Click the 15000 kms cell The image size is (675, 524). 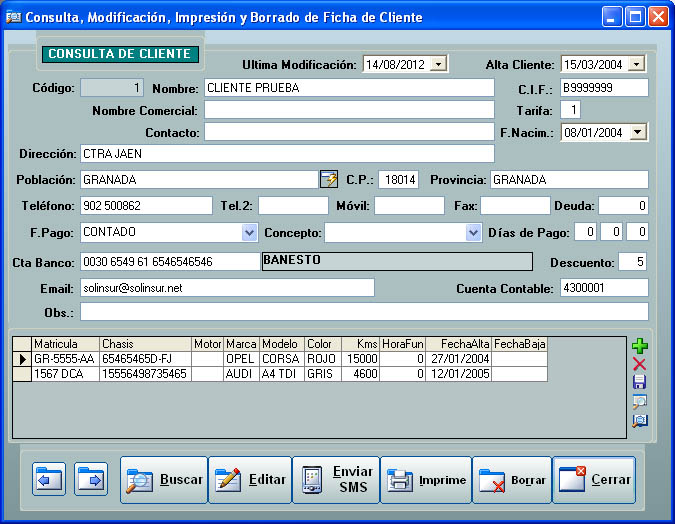[360, 359]
